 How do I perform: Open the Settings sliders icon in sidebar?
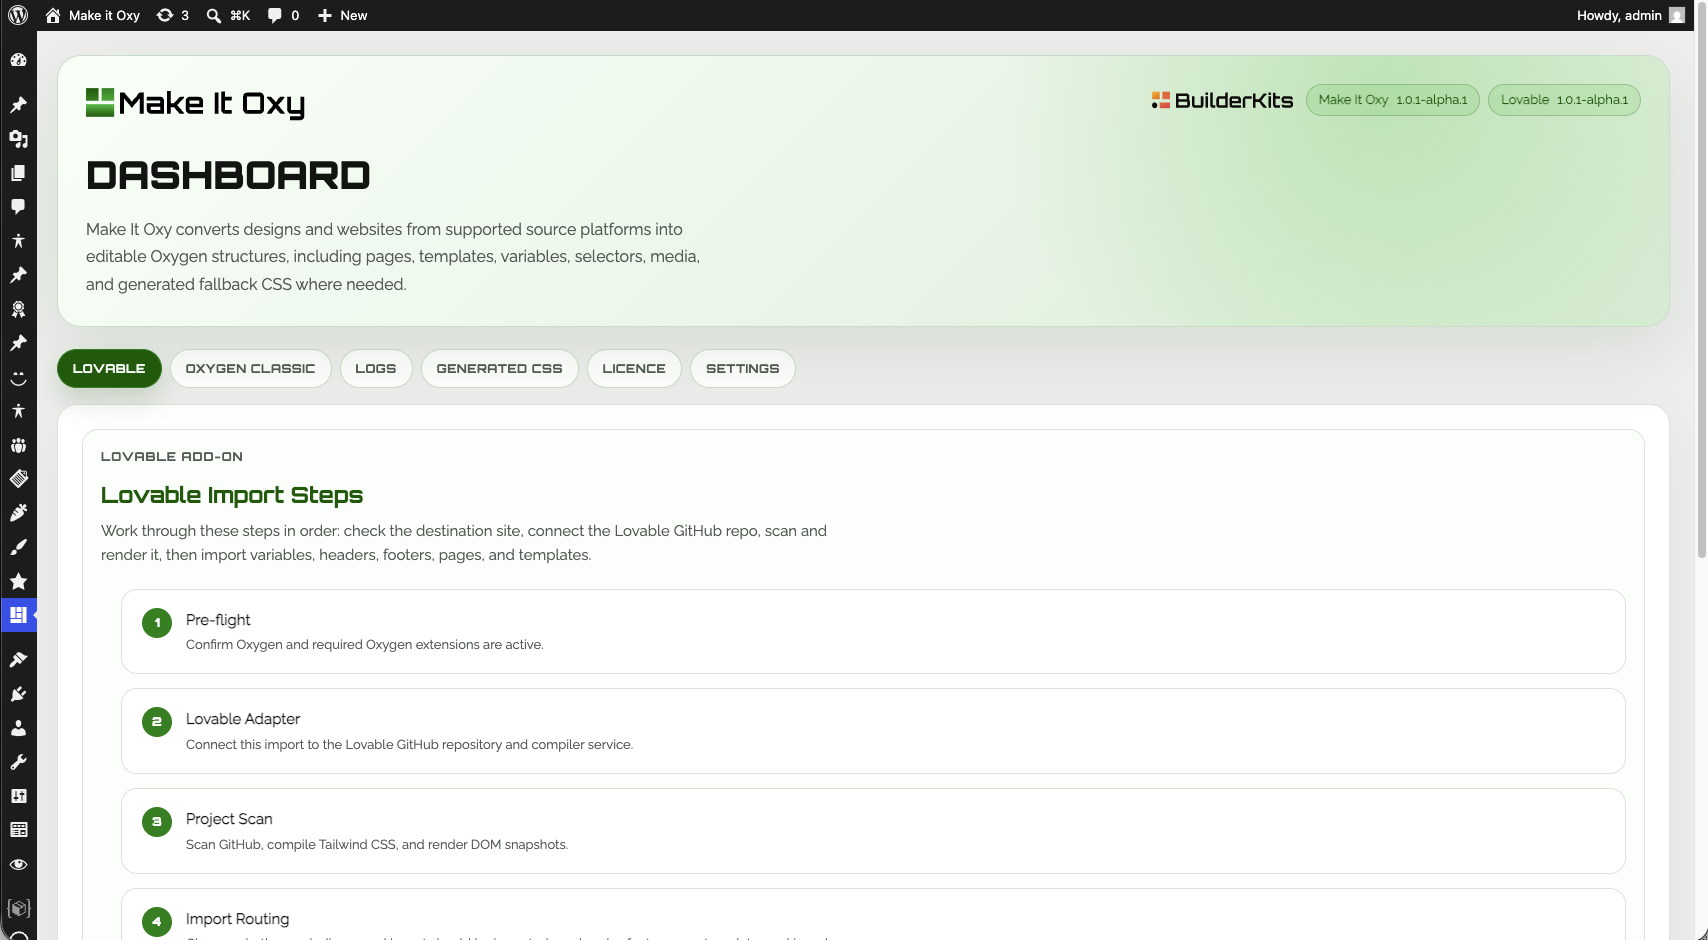coord(18,796)
